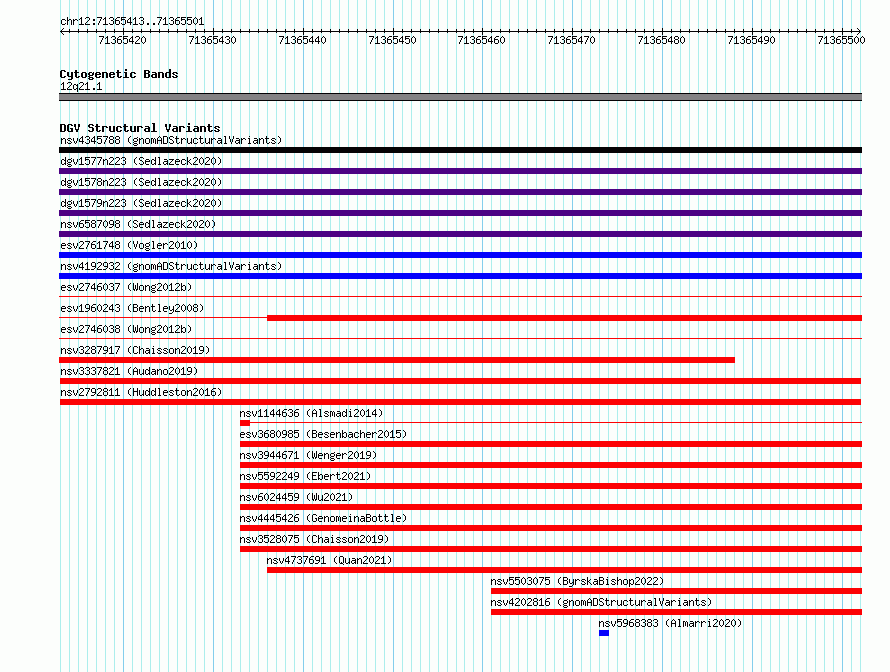Click ruler position 71365420
The width and height of the screenshot is (890, 672).
(x=123, y=40)
